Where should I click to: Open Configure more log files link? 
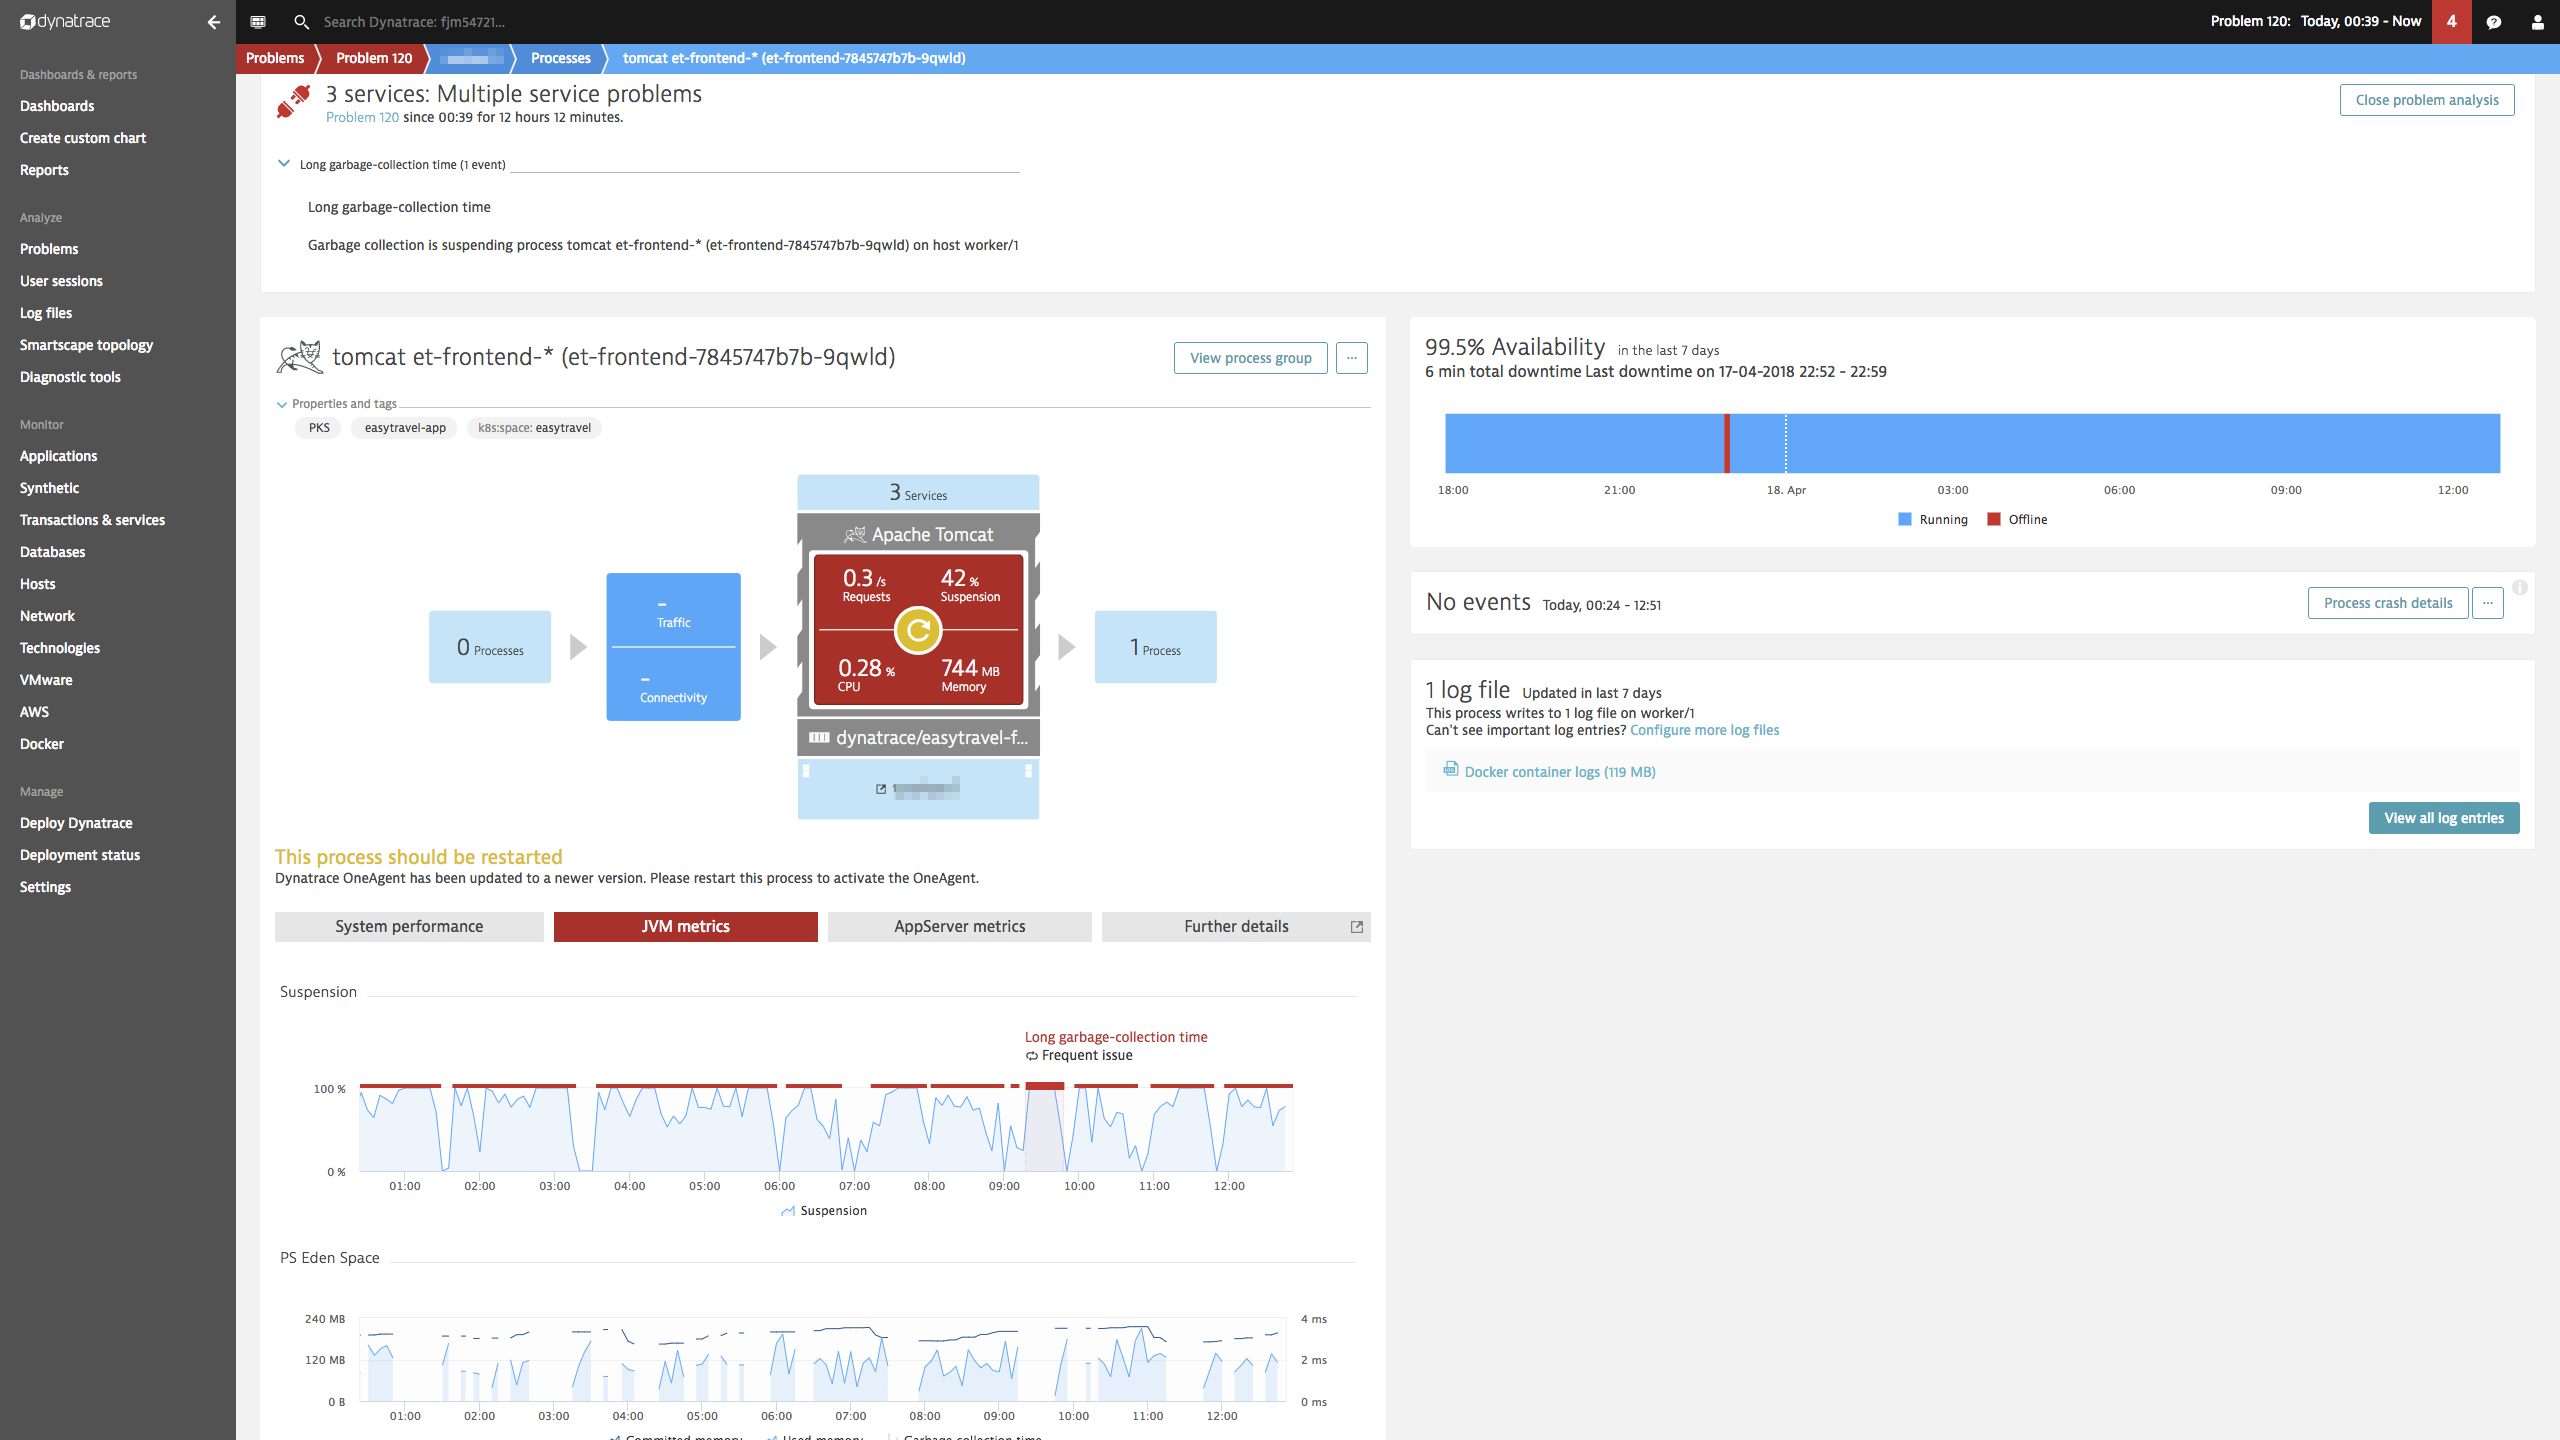[x=1705, y=730]
